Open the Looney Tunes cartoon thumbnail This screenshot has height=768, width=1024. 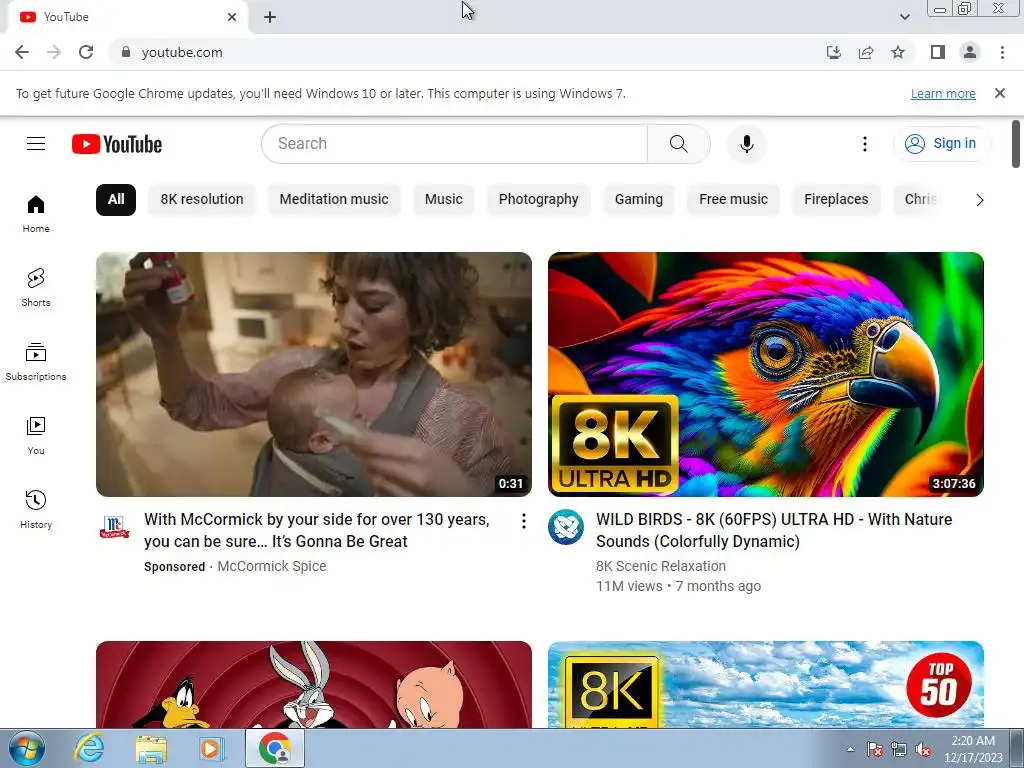tap(313, 684)
